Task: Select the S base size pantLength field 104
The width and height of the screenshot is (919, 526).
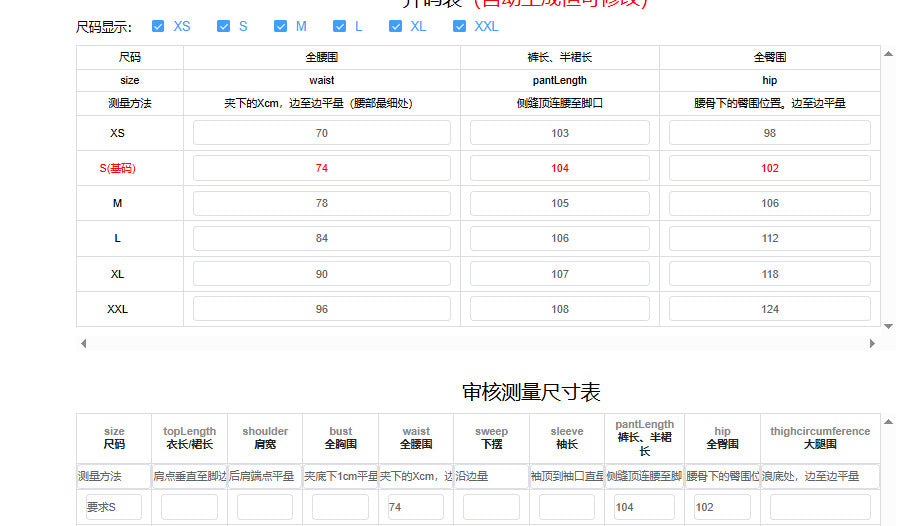Action: coord(559,168)
